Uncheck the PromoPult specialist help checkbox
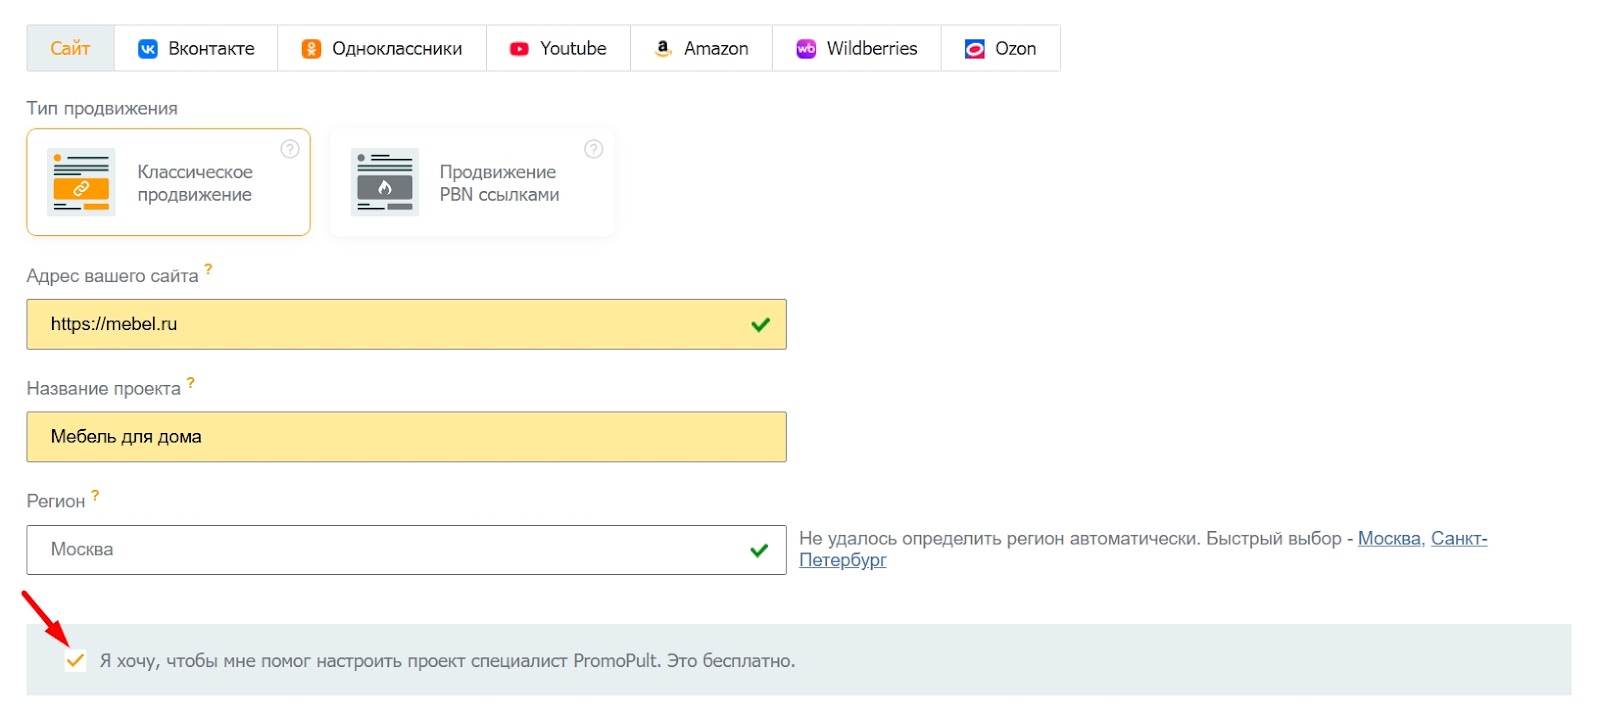The image size is (1600, 720). pyautogui.click(x=75, y=660)
